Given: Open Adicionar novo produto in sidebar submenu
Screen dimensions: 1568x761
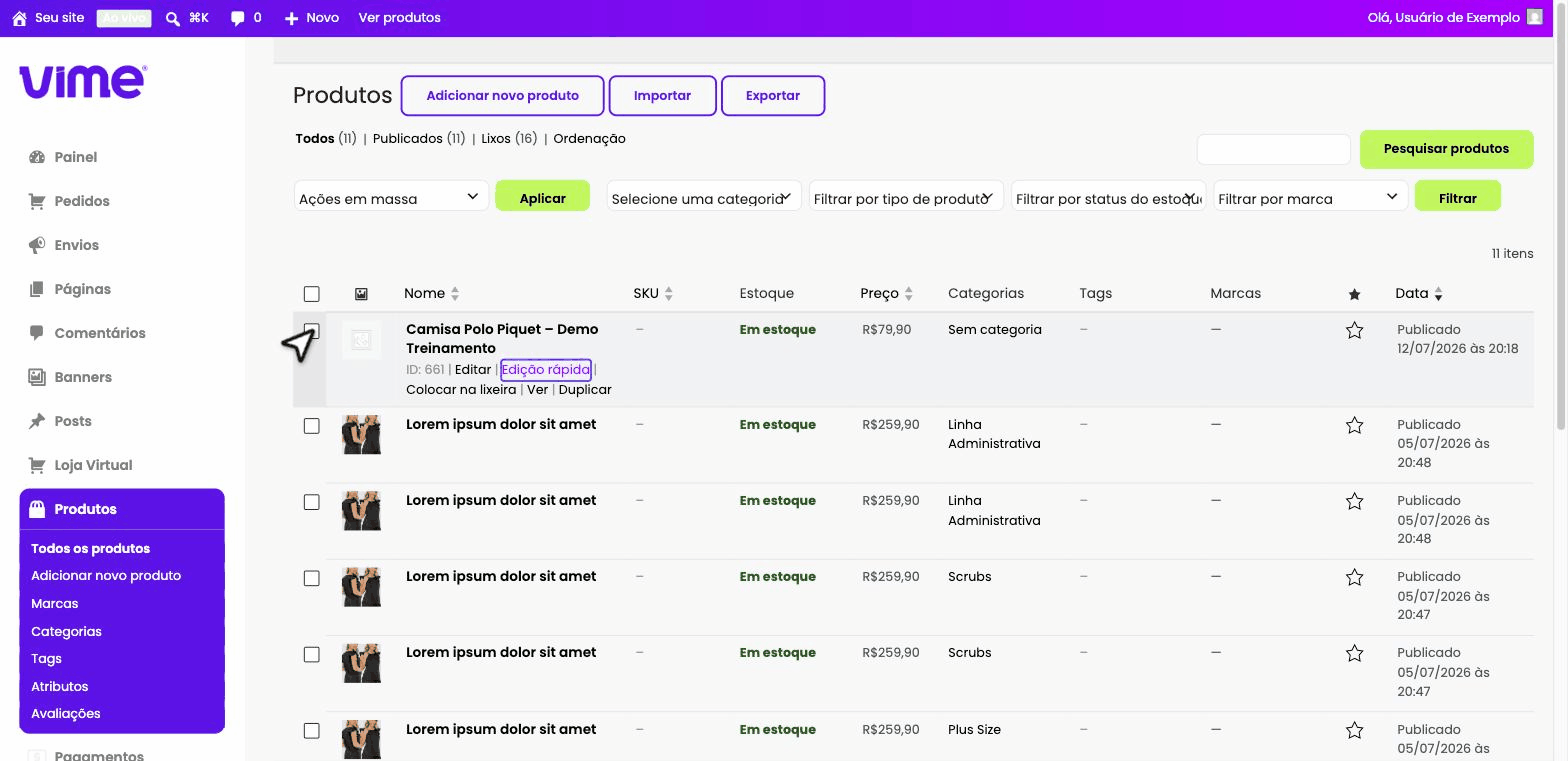Looking at the screenshot, I should (106, 576).
